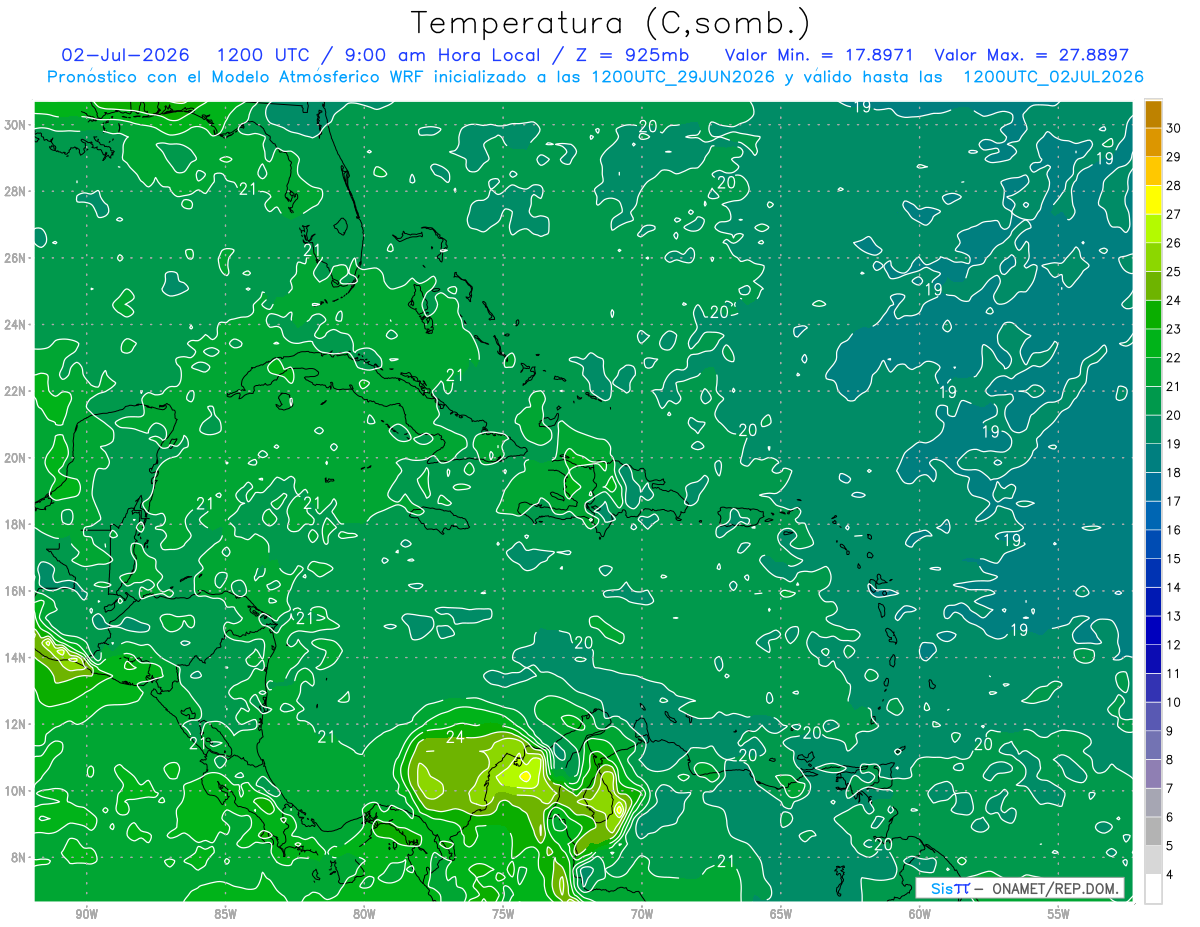Click the 'Temperatura (C,somb.)' map title
The width and height of the screenshot is (1200, 927).
pyautogui.click(x=609, y=23)
